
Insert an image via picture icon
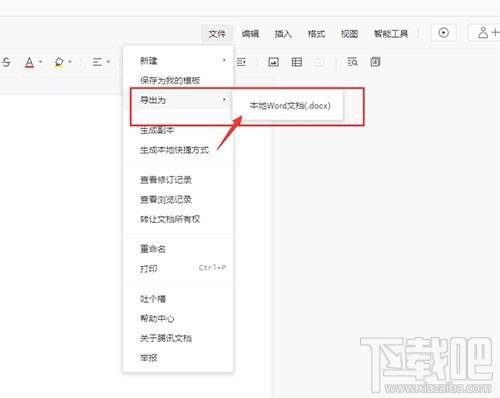273,62
